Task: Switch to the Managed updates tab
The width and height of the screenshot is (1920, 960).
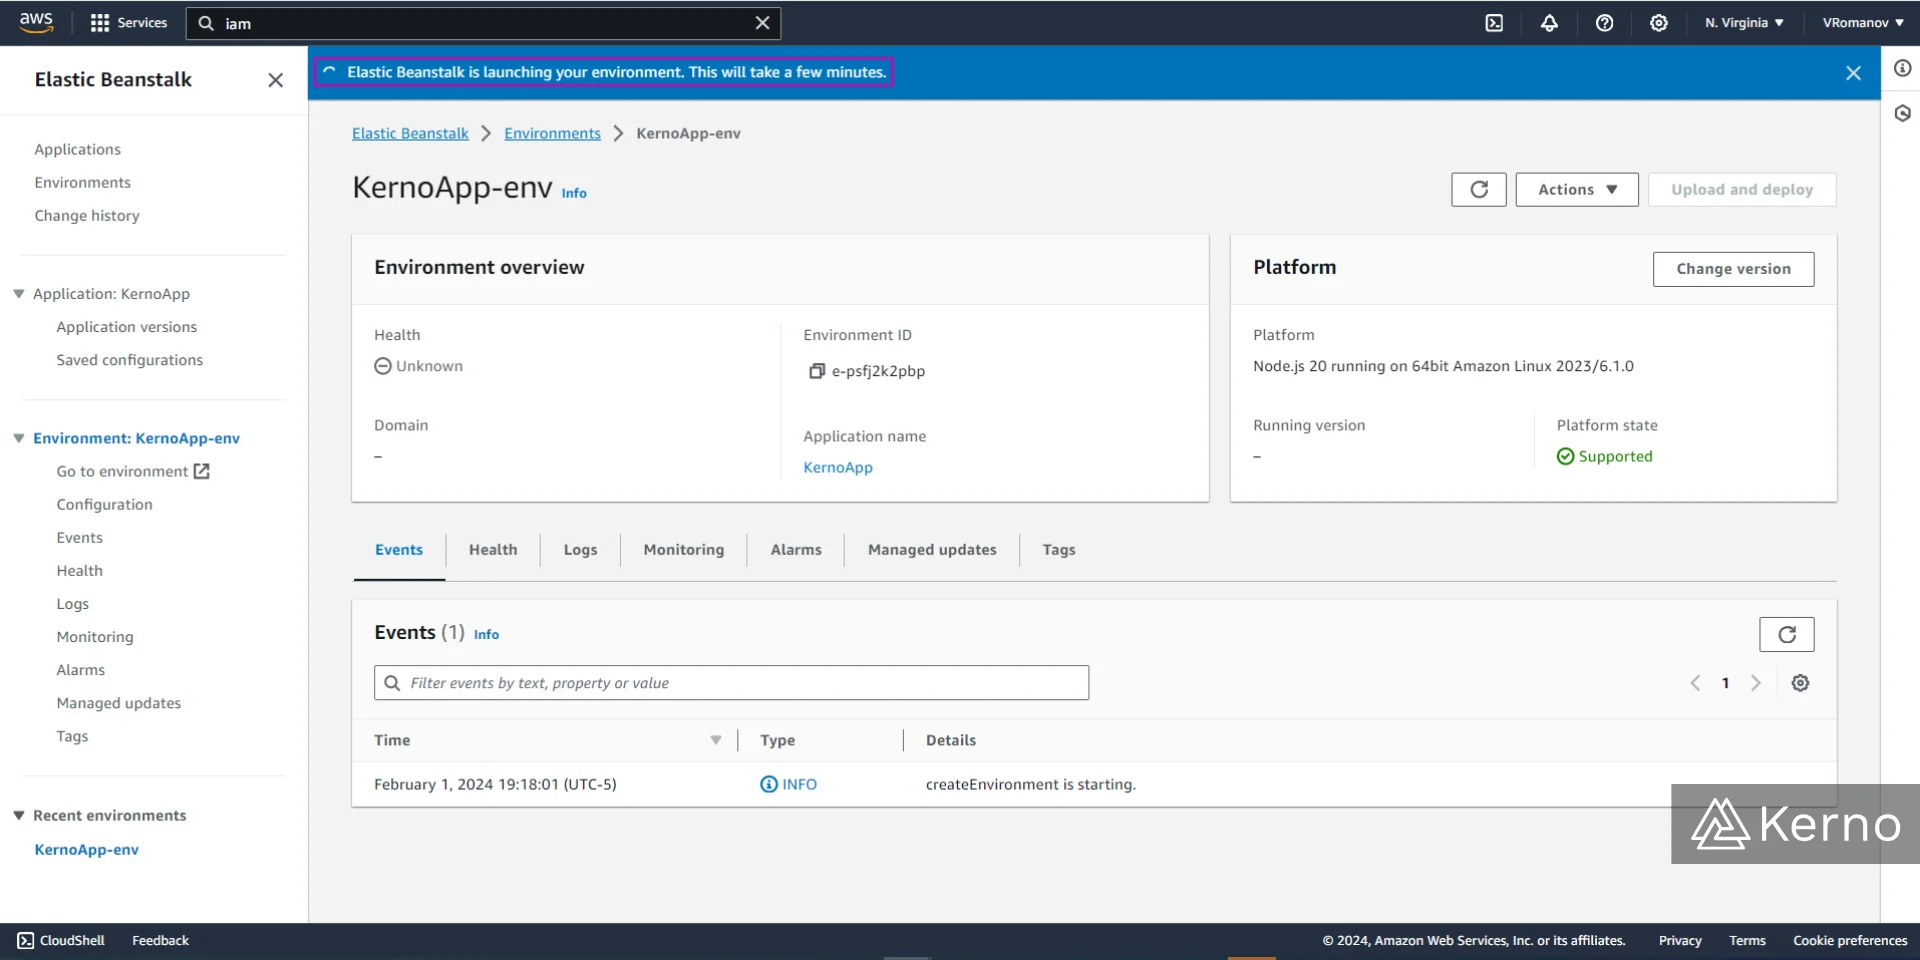Action: pos(932,550)
